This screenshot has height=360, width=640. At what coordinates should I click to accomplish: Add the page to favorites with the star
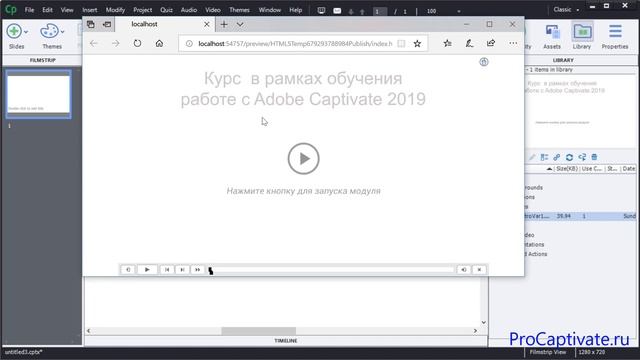point(417,43)
